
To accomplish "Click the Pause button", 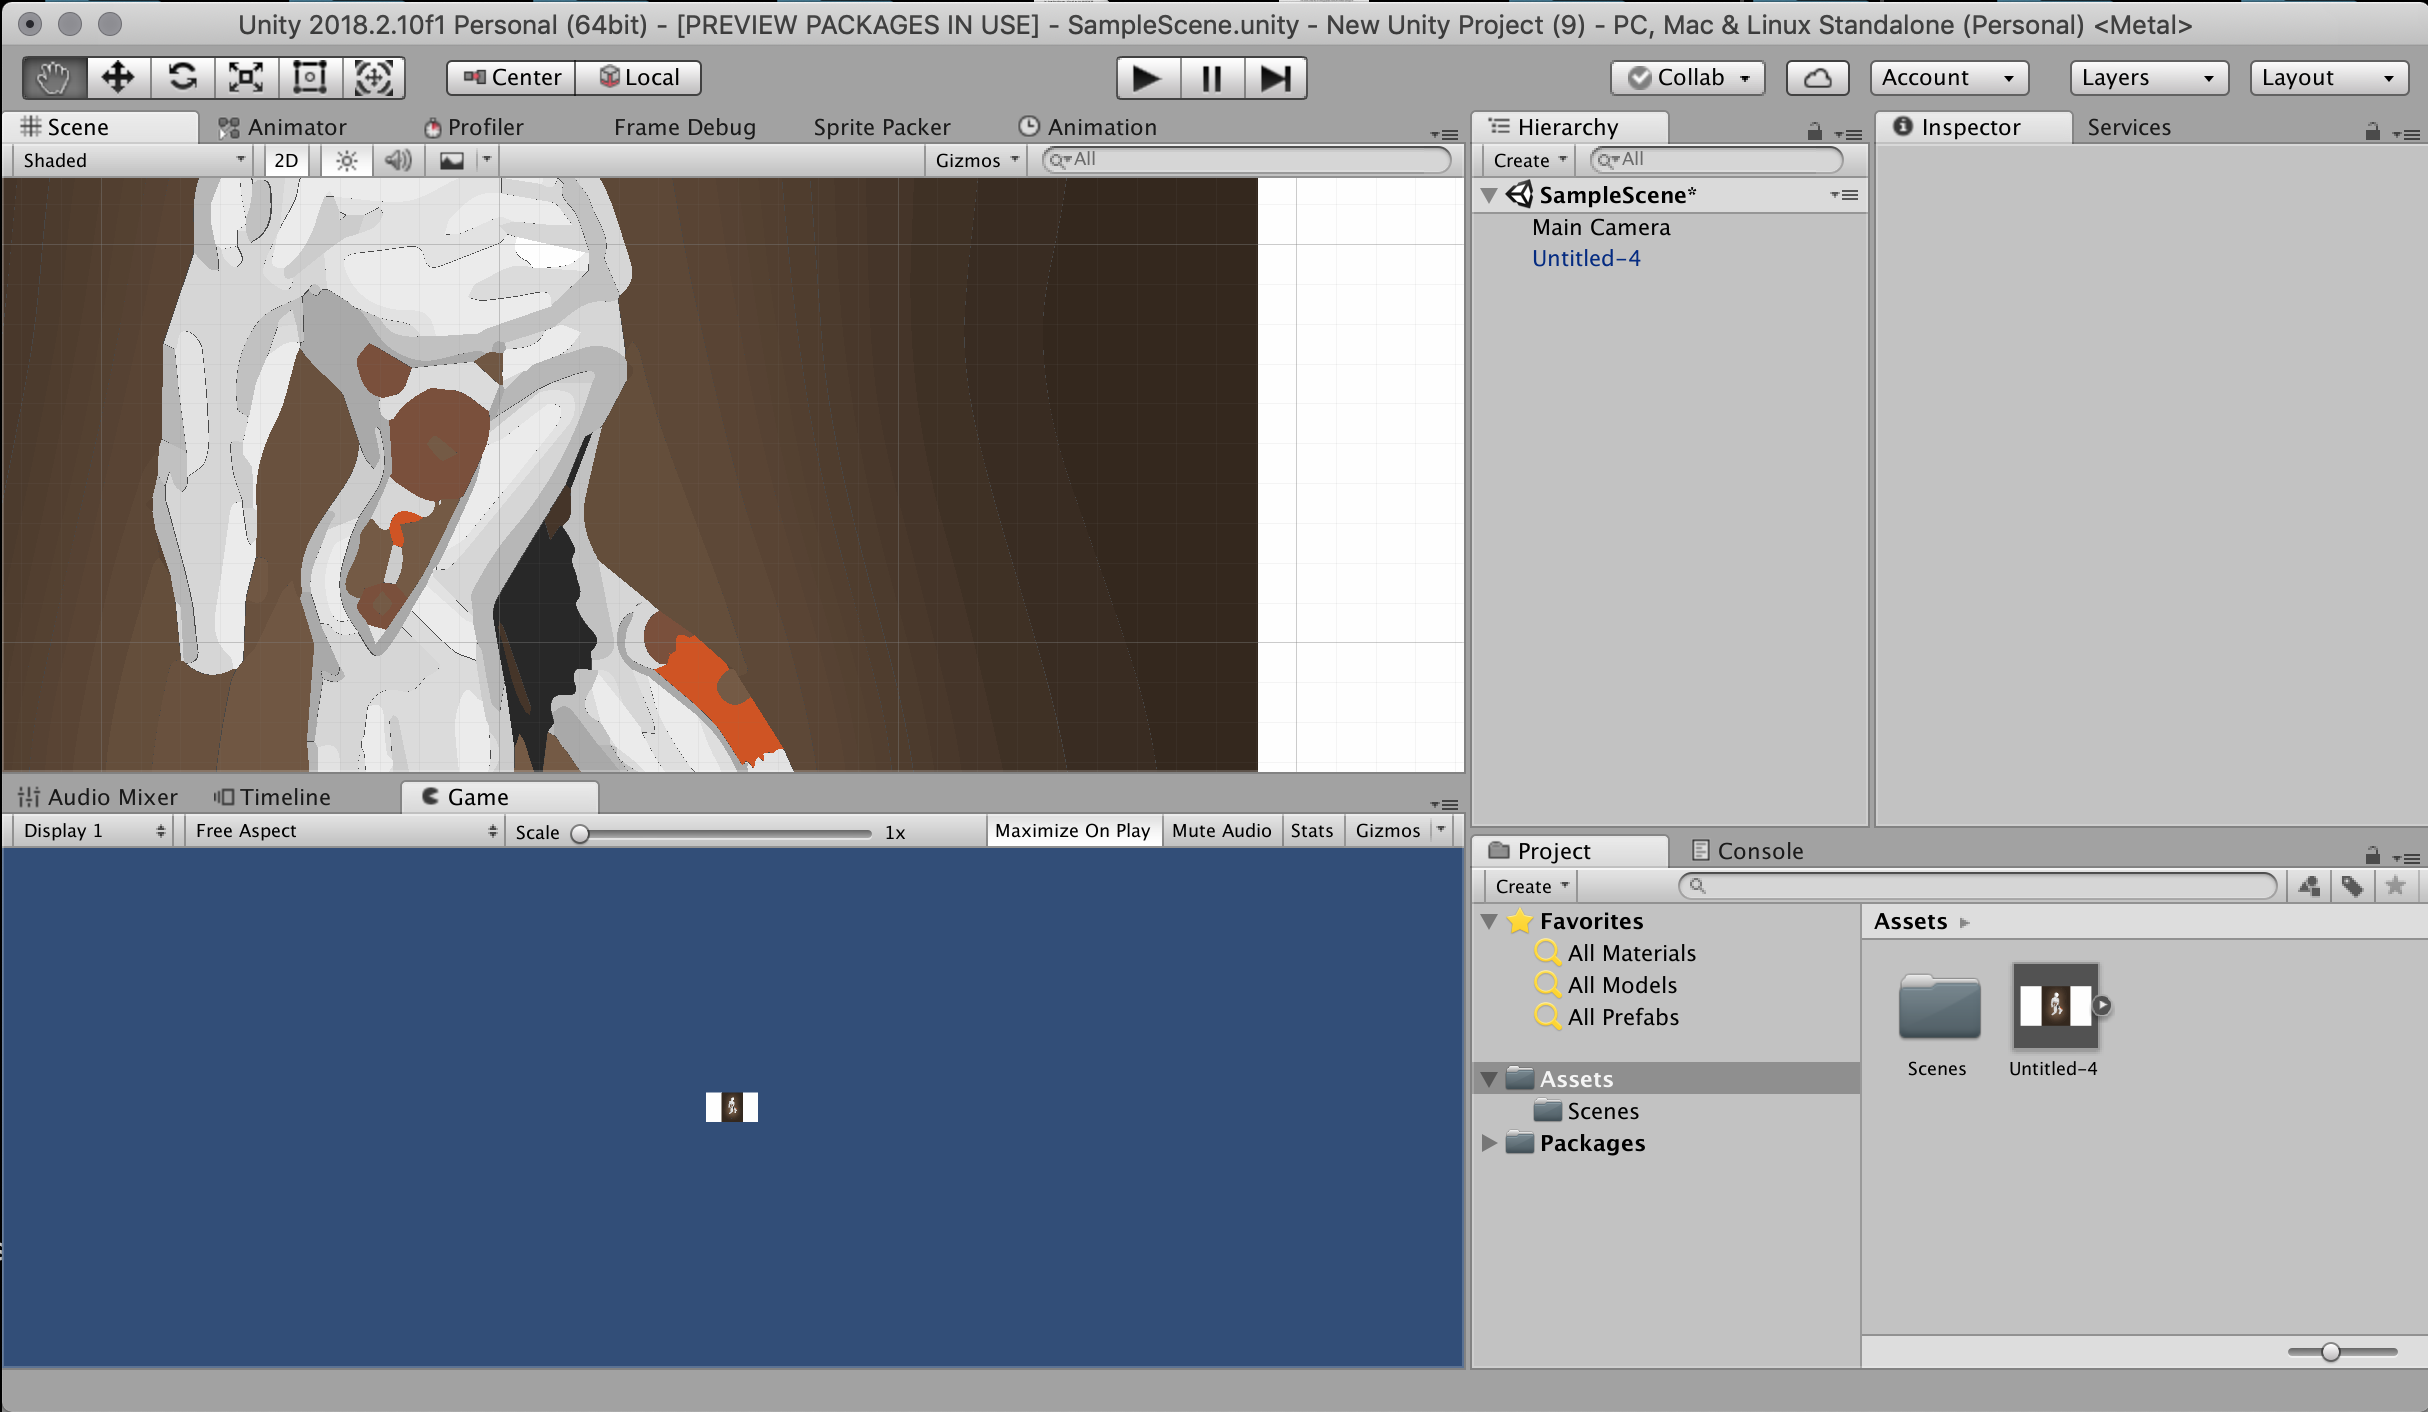I will [1211, 77].
